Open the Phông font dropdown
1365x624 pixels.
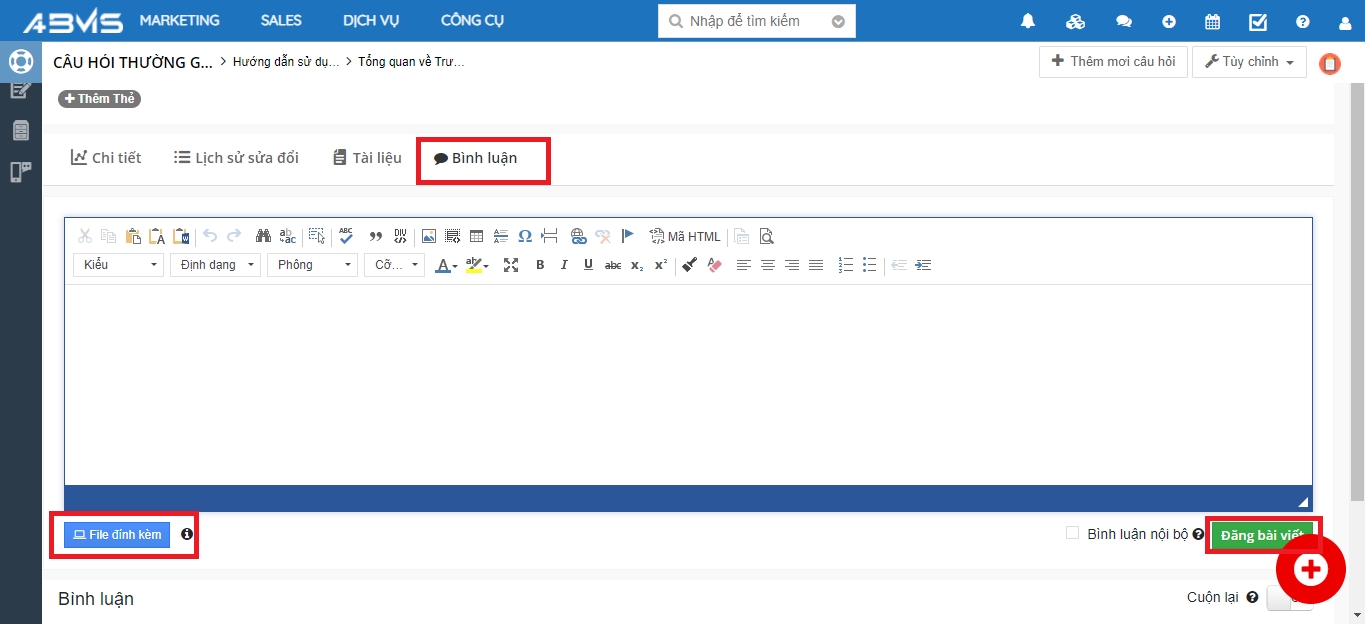[x=312, y=265]
